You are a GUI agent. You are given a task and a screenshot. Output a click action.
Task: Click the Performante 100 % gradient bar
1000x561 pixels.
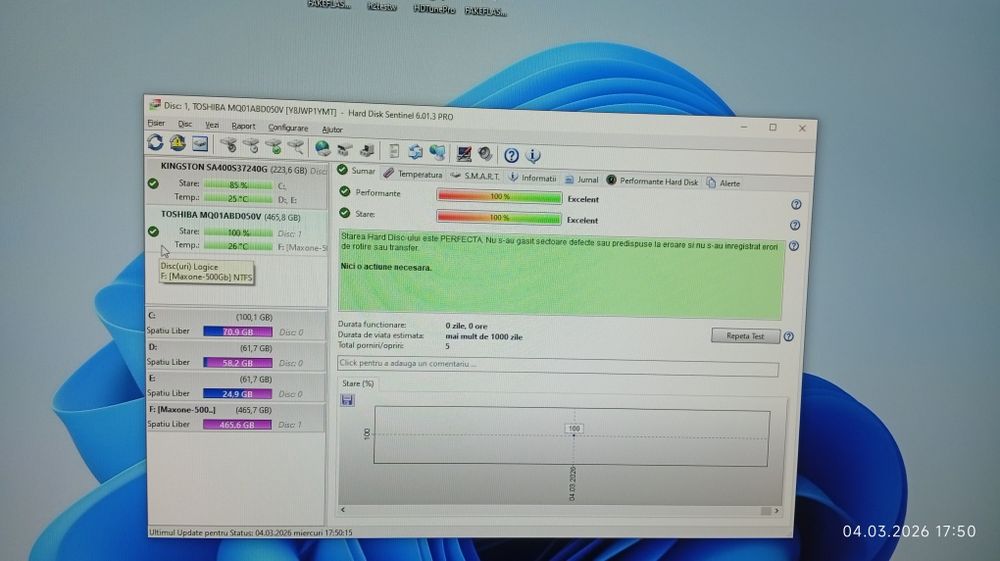[499, 196]
